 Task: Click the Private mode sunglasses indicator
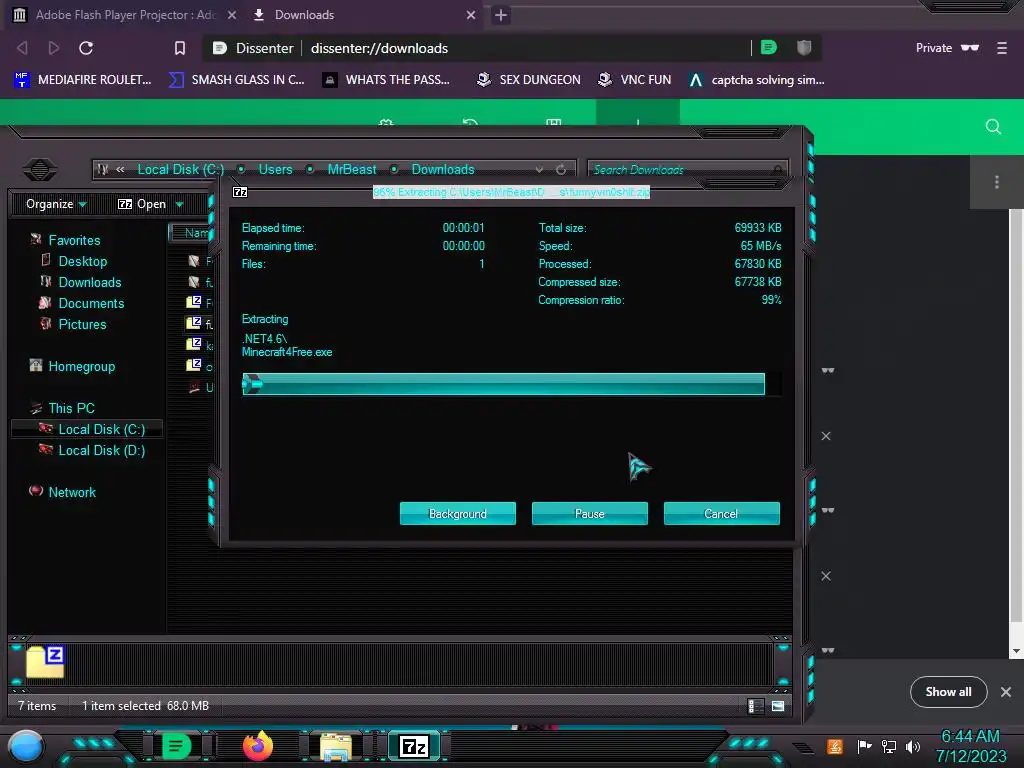point(947,48)
